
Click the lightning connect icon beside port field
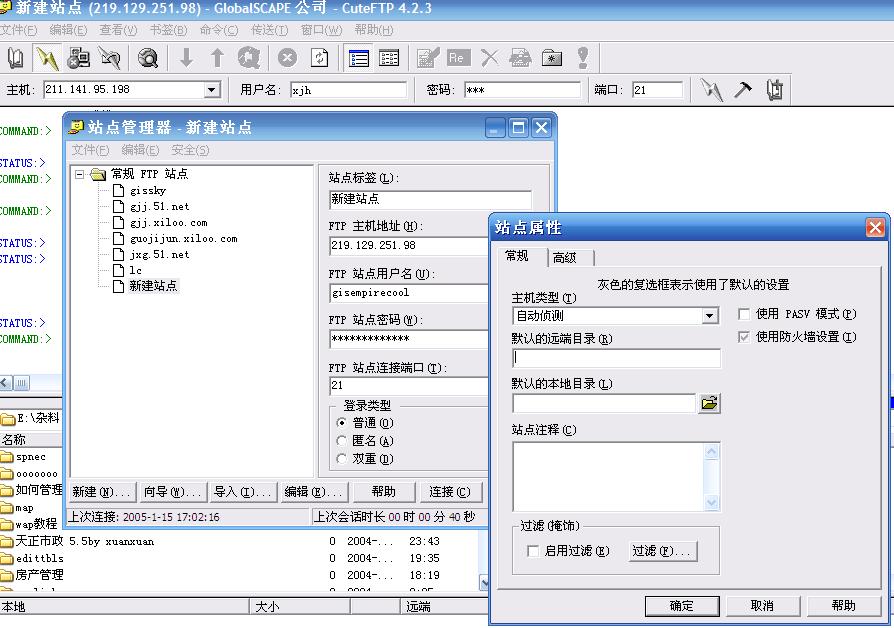point(711,90)
